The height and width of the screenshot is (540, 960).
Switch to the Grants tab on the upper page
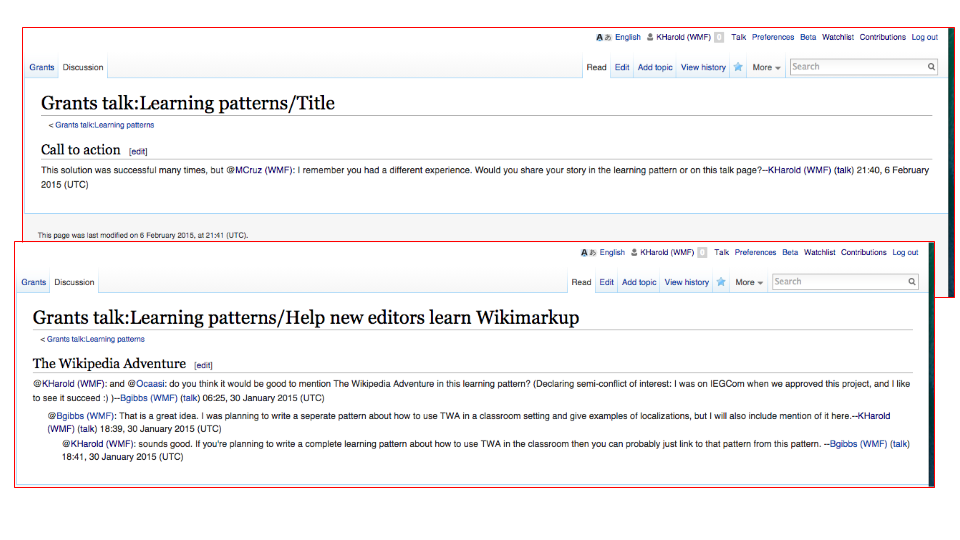[x=42, y=67]
